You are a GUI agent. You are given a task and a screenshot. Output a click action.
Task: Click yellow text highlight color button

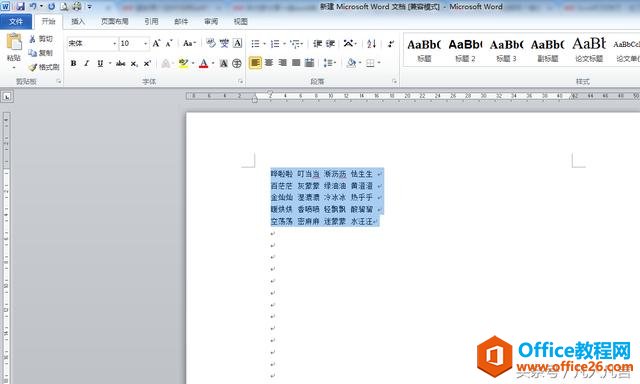[183, 63]
